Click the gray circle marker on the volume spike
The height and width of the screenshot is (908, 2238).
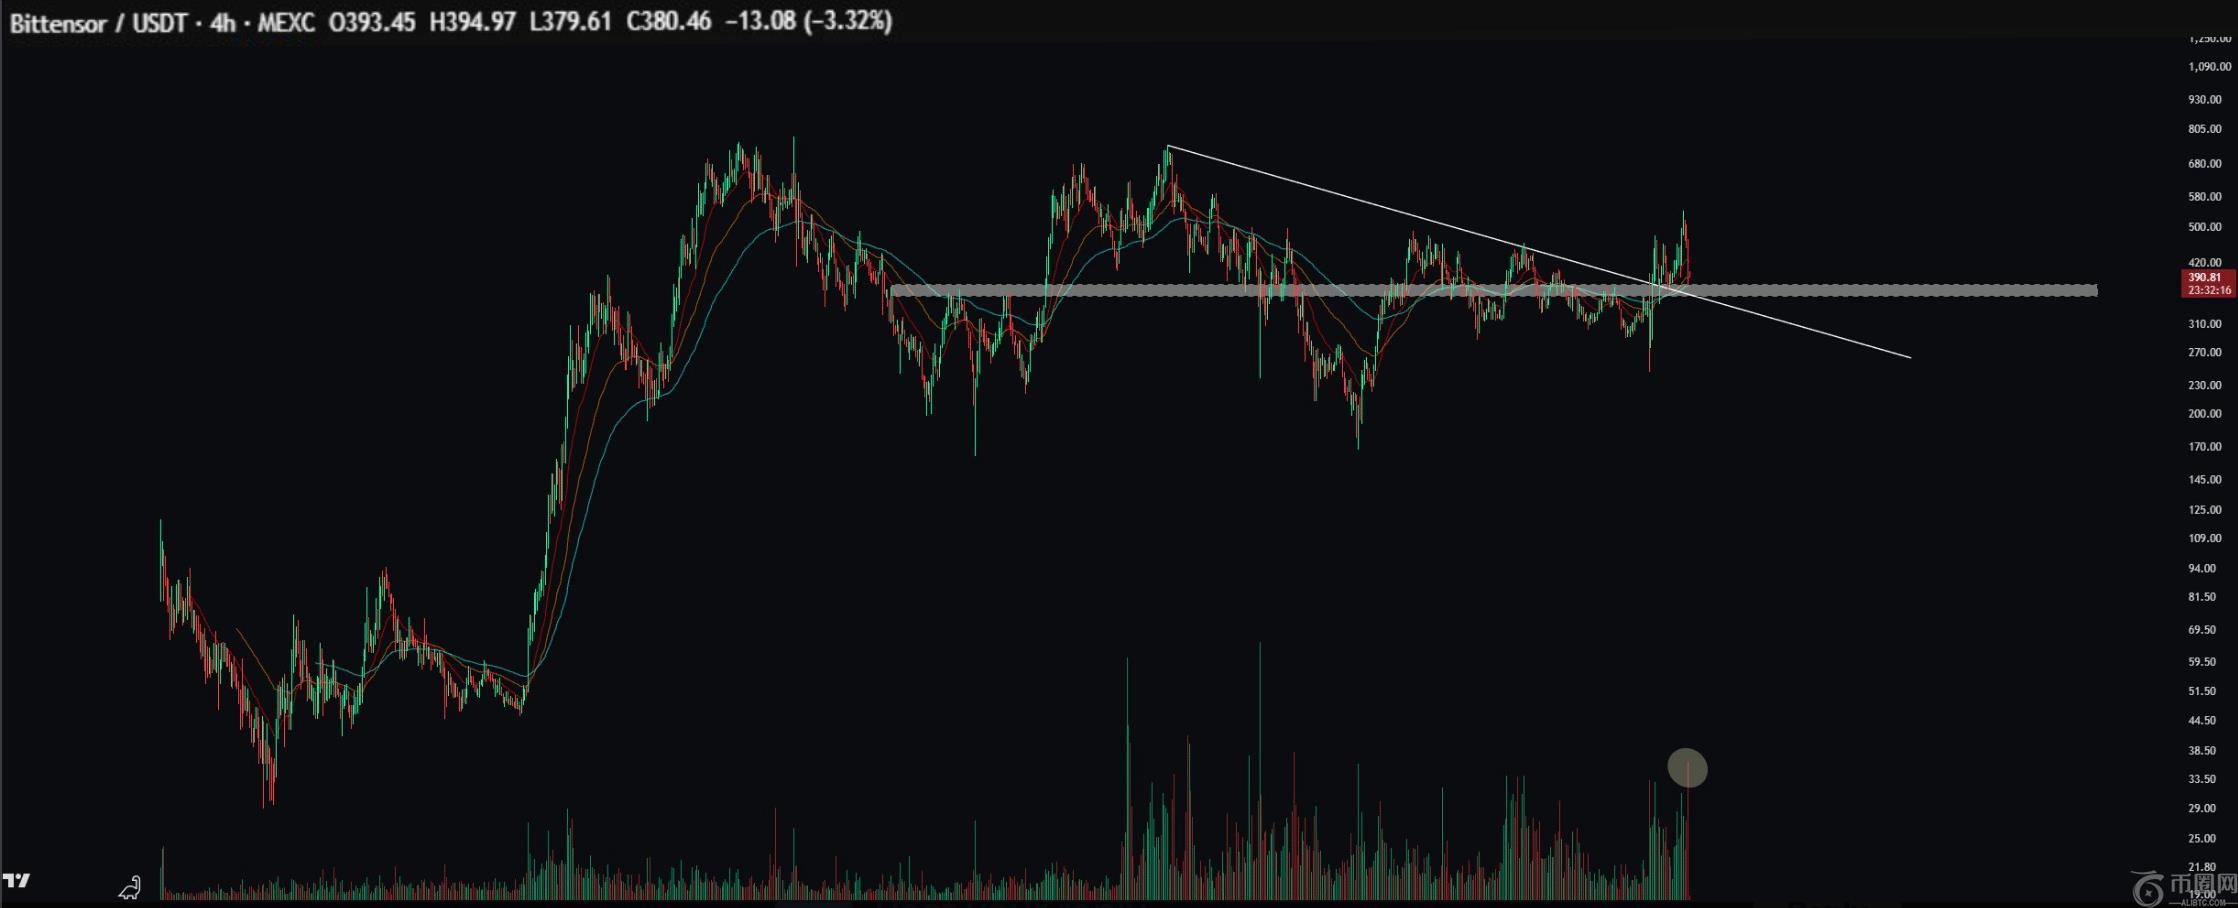1687,768
